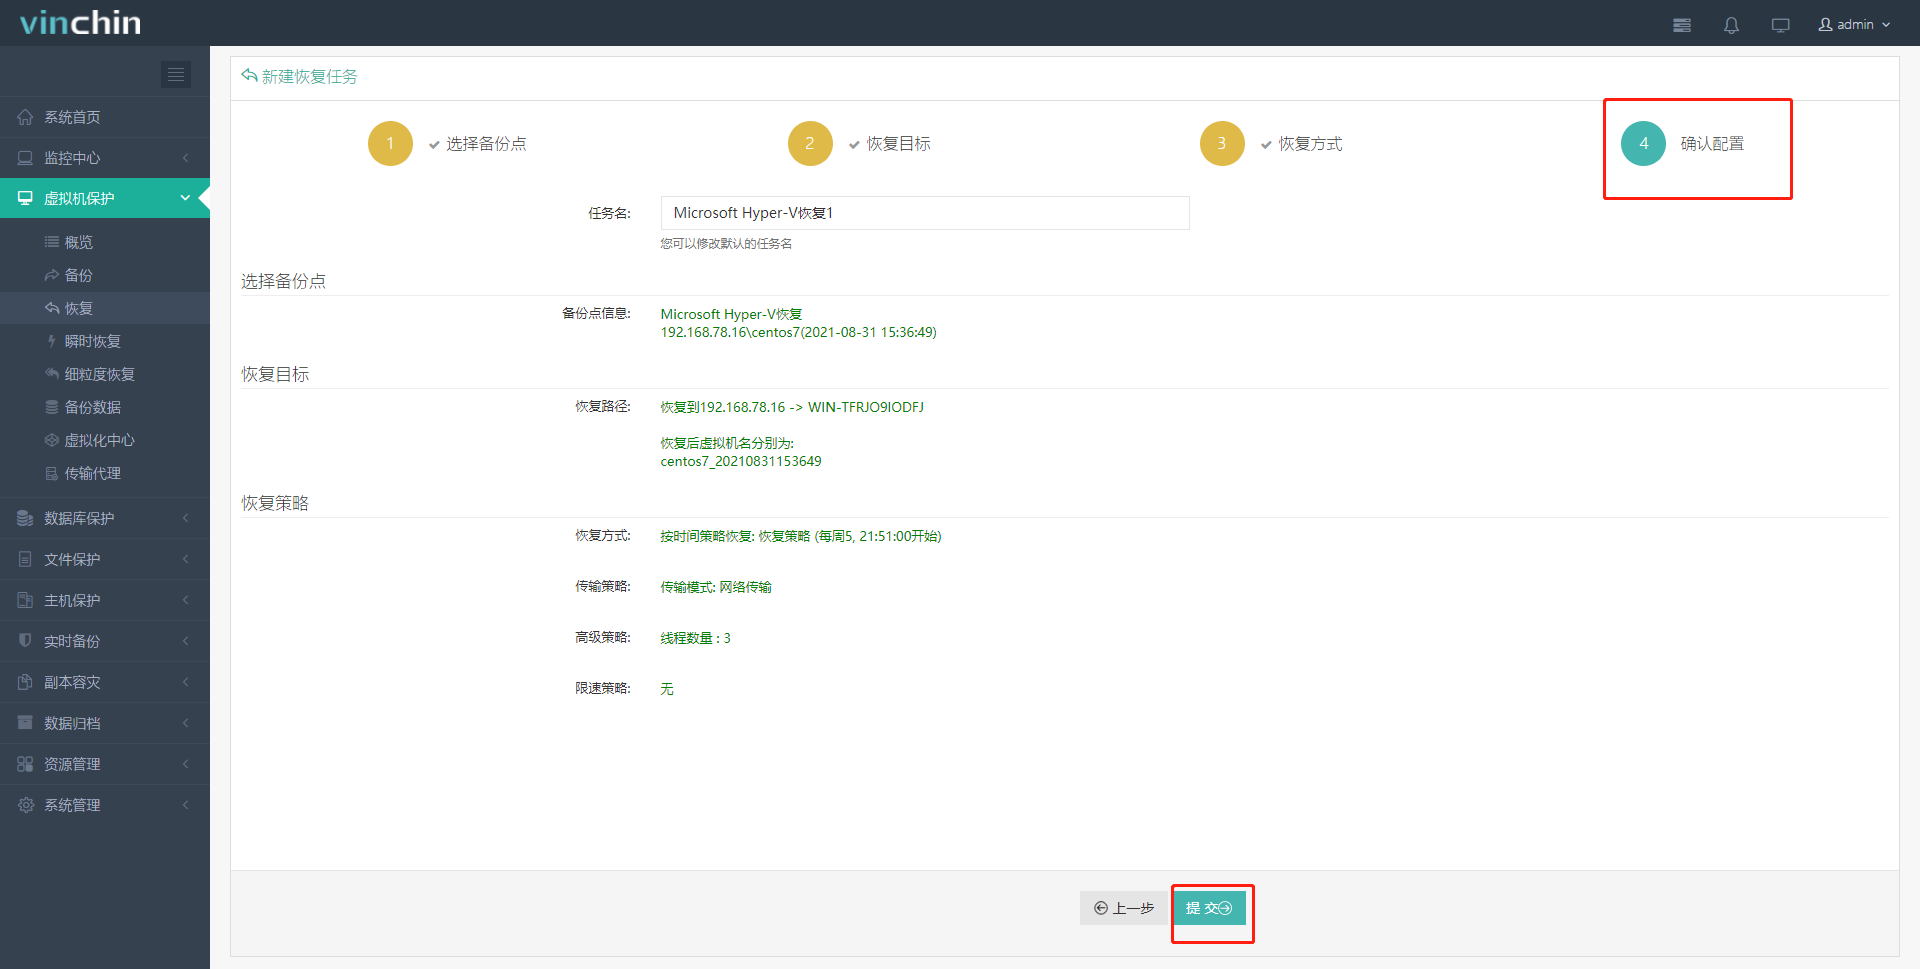Click the 实时备份 shield icon
The height and width of the screenshot is (969, 1920).
[x=25, y=641]
